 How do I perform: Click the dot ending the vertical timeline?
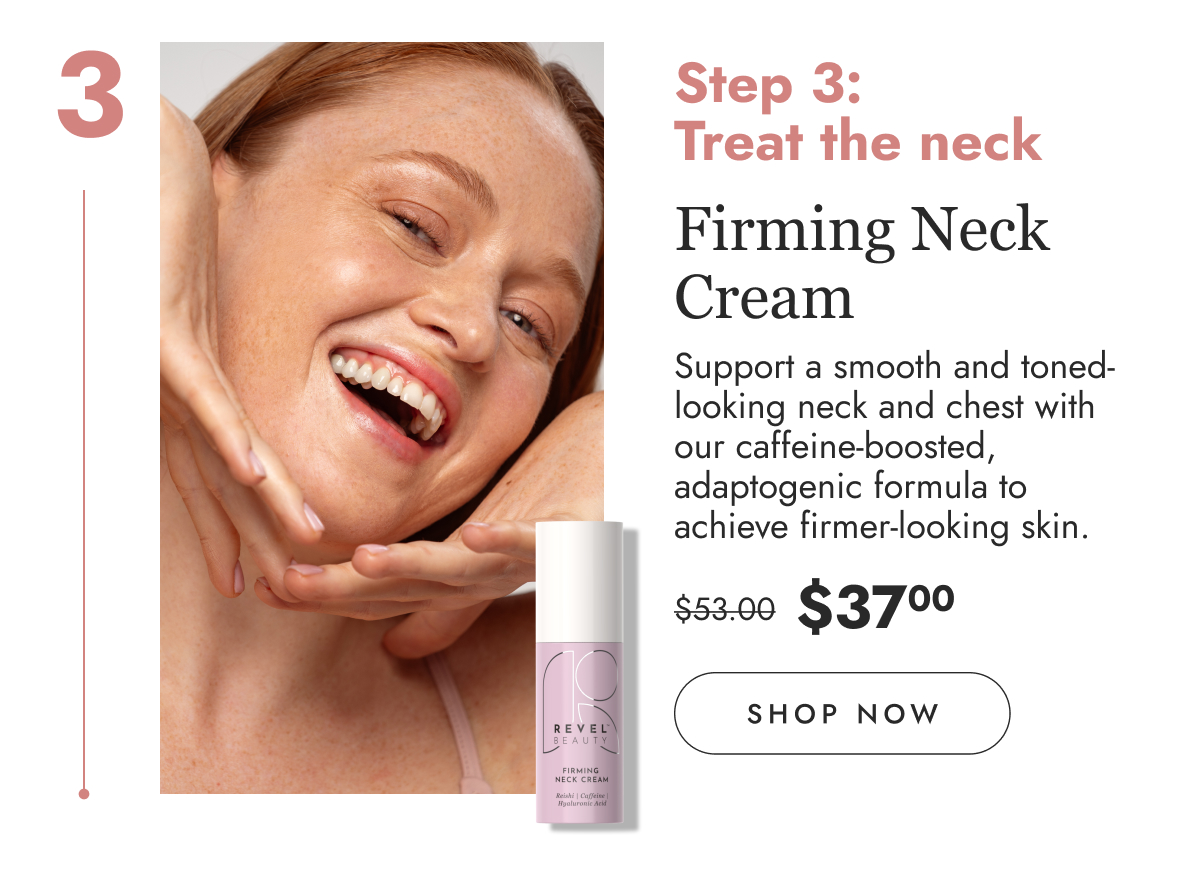(x=84, y=794)
